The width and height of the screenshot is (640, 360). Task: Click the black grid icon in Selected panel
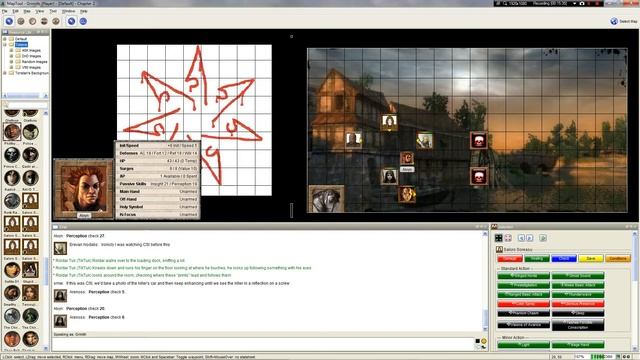tap(498, 238)
